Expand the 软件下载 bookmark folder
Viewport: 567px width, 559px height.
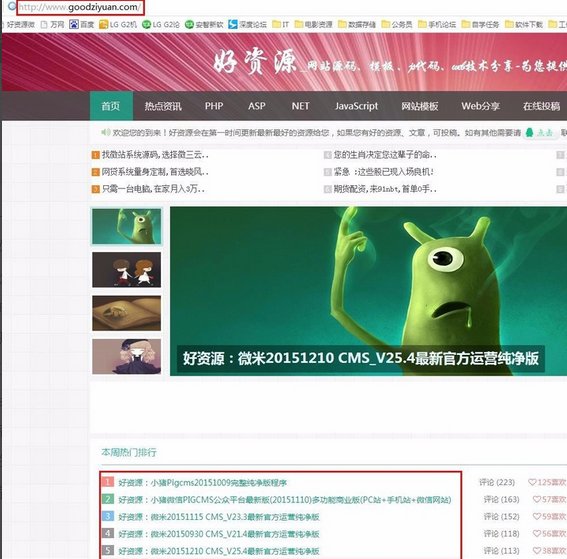[524, 25]
